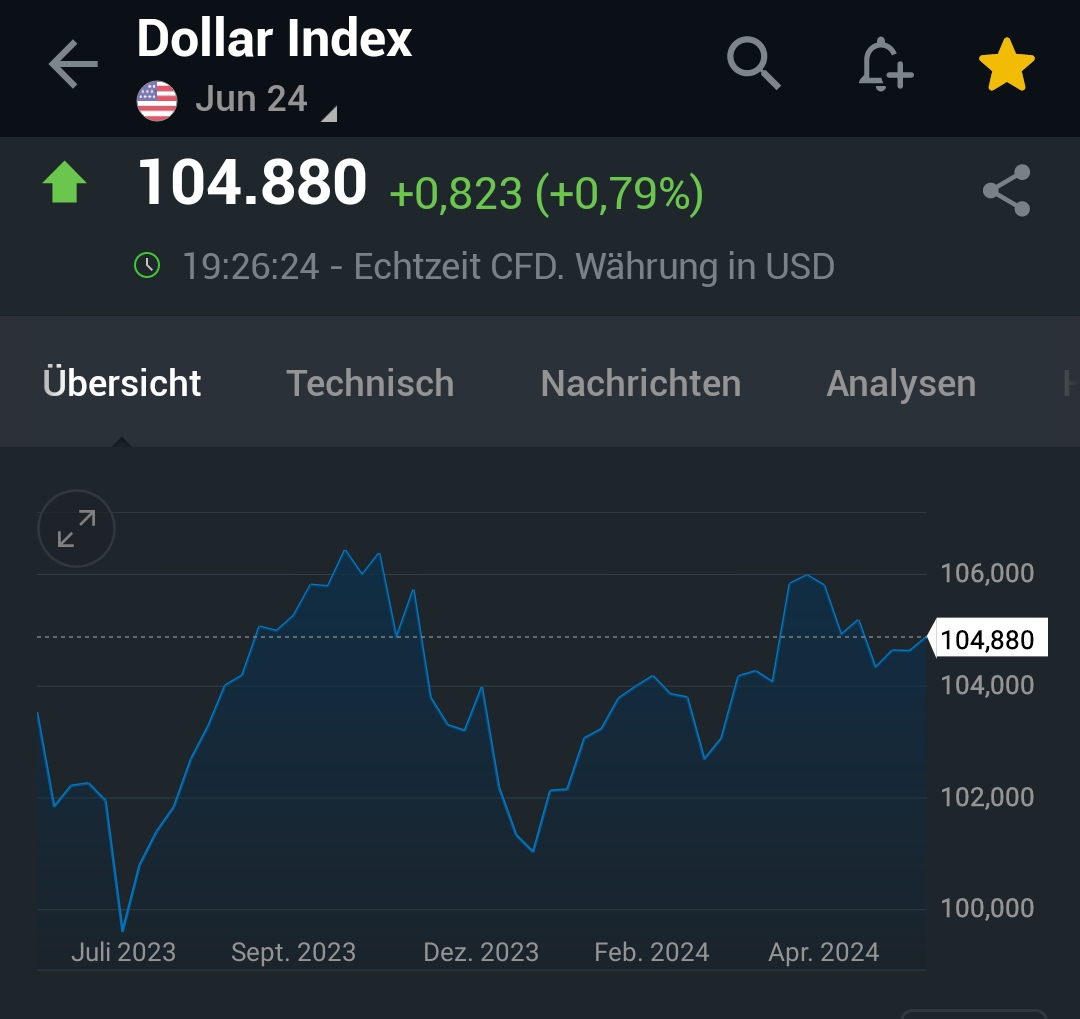Click the +0,823 (+0,79%) change text
Viewport: 1080px width, 1019px height.
coord(546,193)
